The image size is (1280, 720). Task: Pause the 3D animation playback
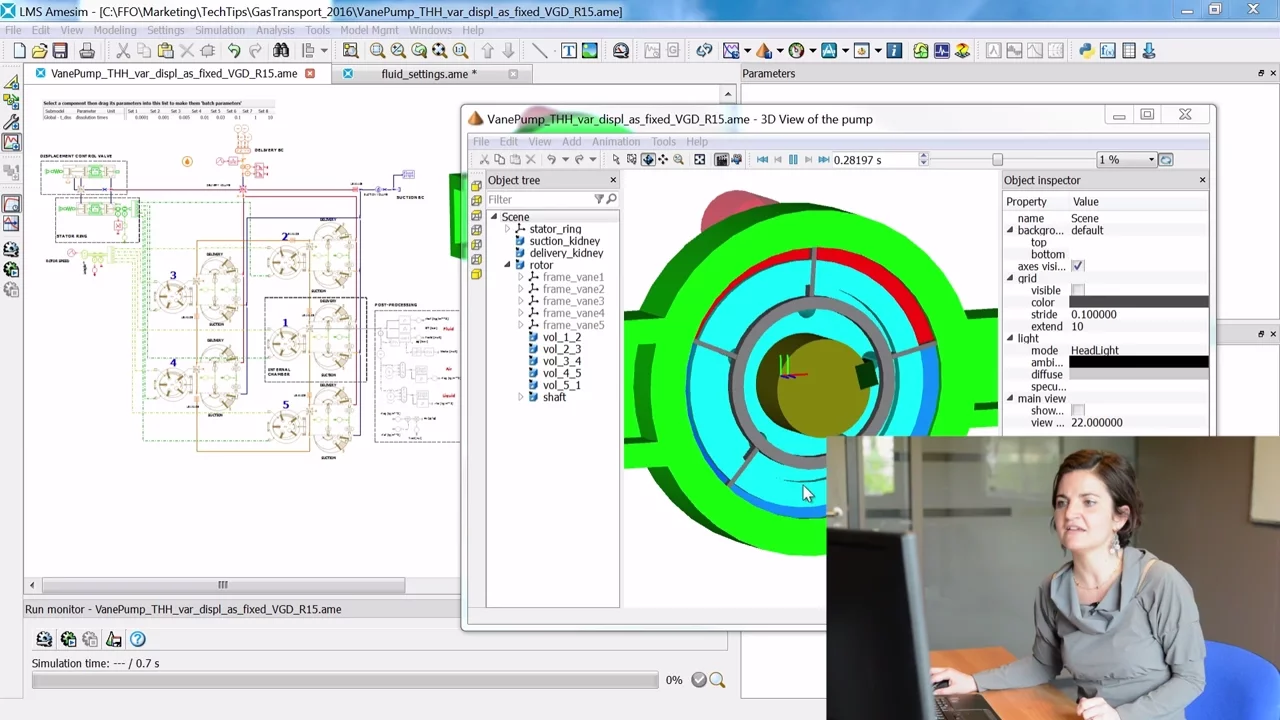[x=794, y=160]
